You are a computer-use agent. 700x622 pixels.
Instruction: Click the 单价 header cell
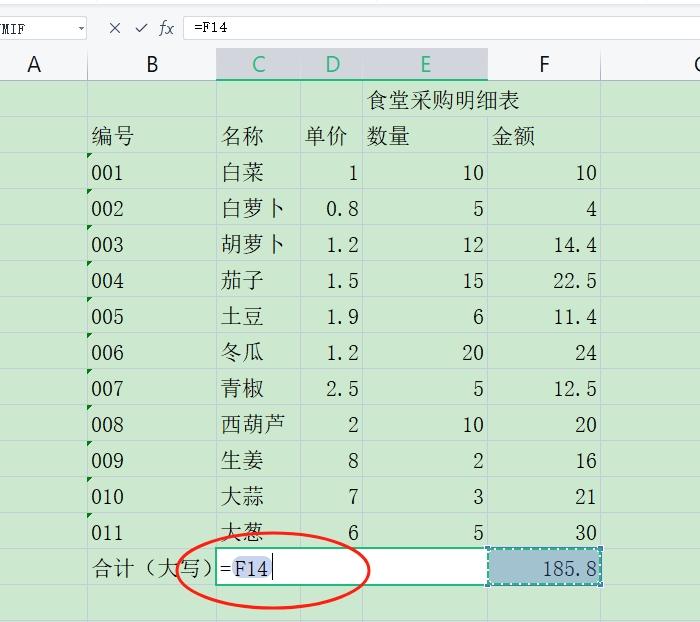tap(332, 135)
